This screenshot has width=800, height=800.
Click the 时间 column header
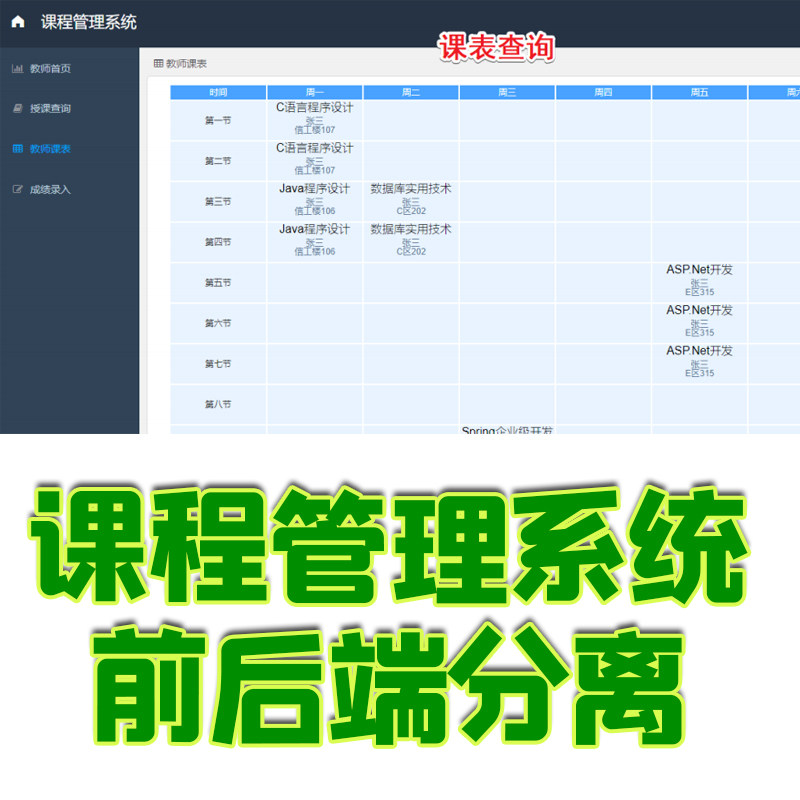218,89
